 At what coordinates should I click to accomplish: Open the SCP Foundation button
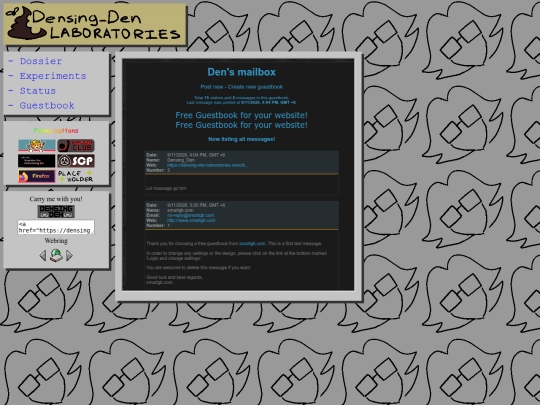[75, 161]
